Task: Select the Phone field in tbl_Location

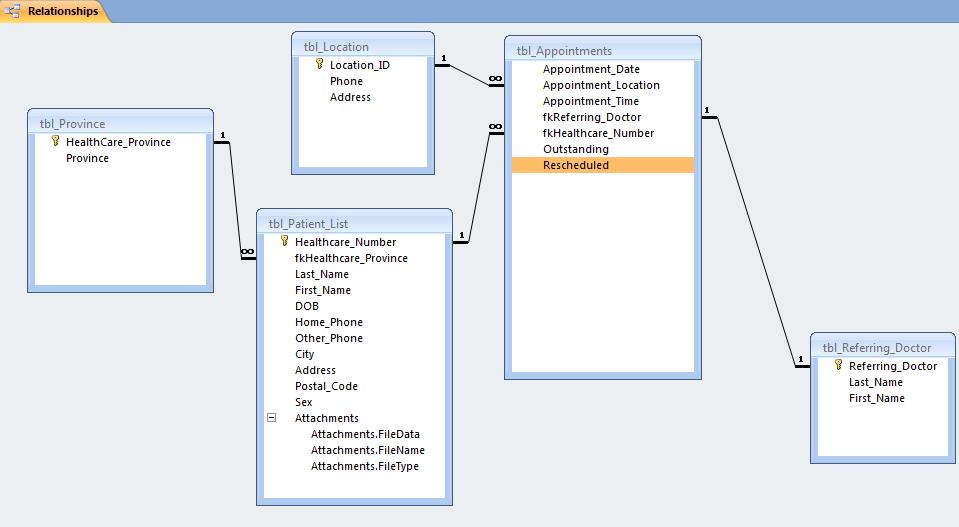Action: tap(363, 81)
